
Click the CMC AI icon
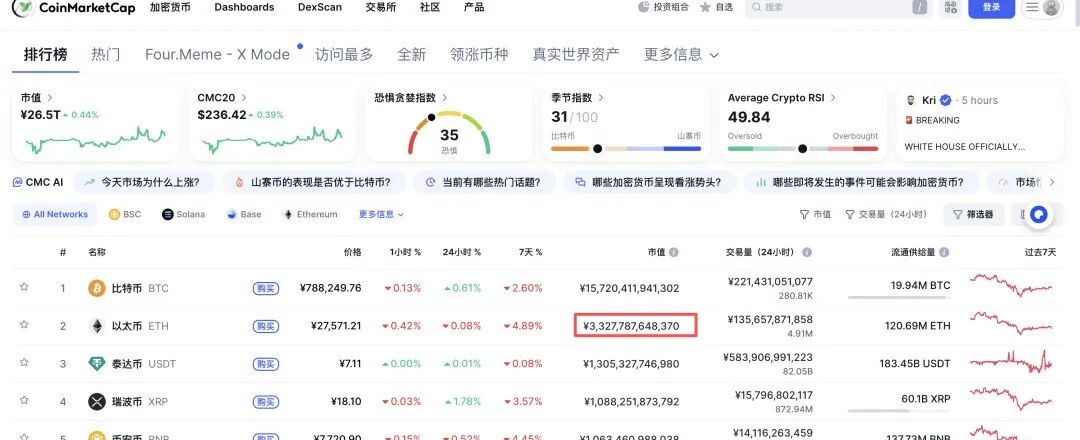tap(18, 182)
